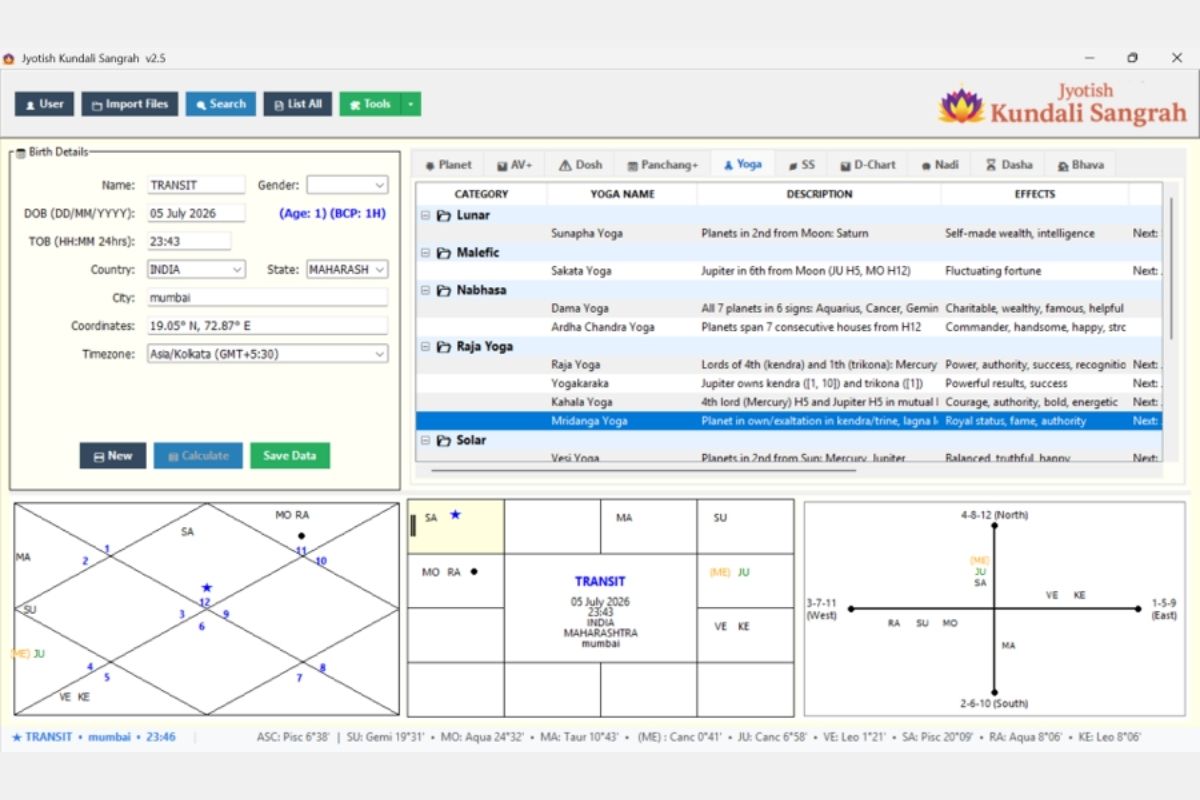
Task: Click the app icon in title bar
Action: (x=9, y=58)
